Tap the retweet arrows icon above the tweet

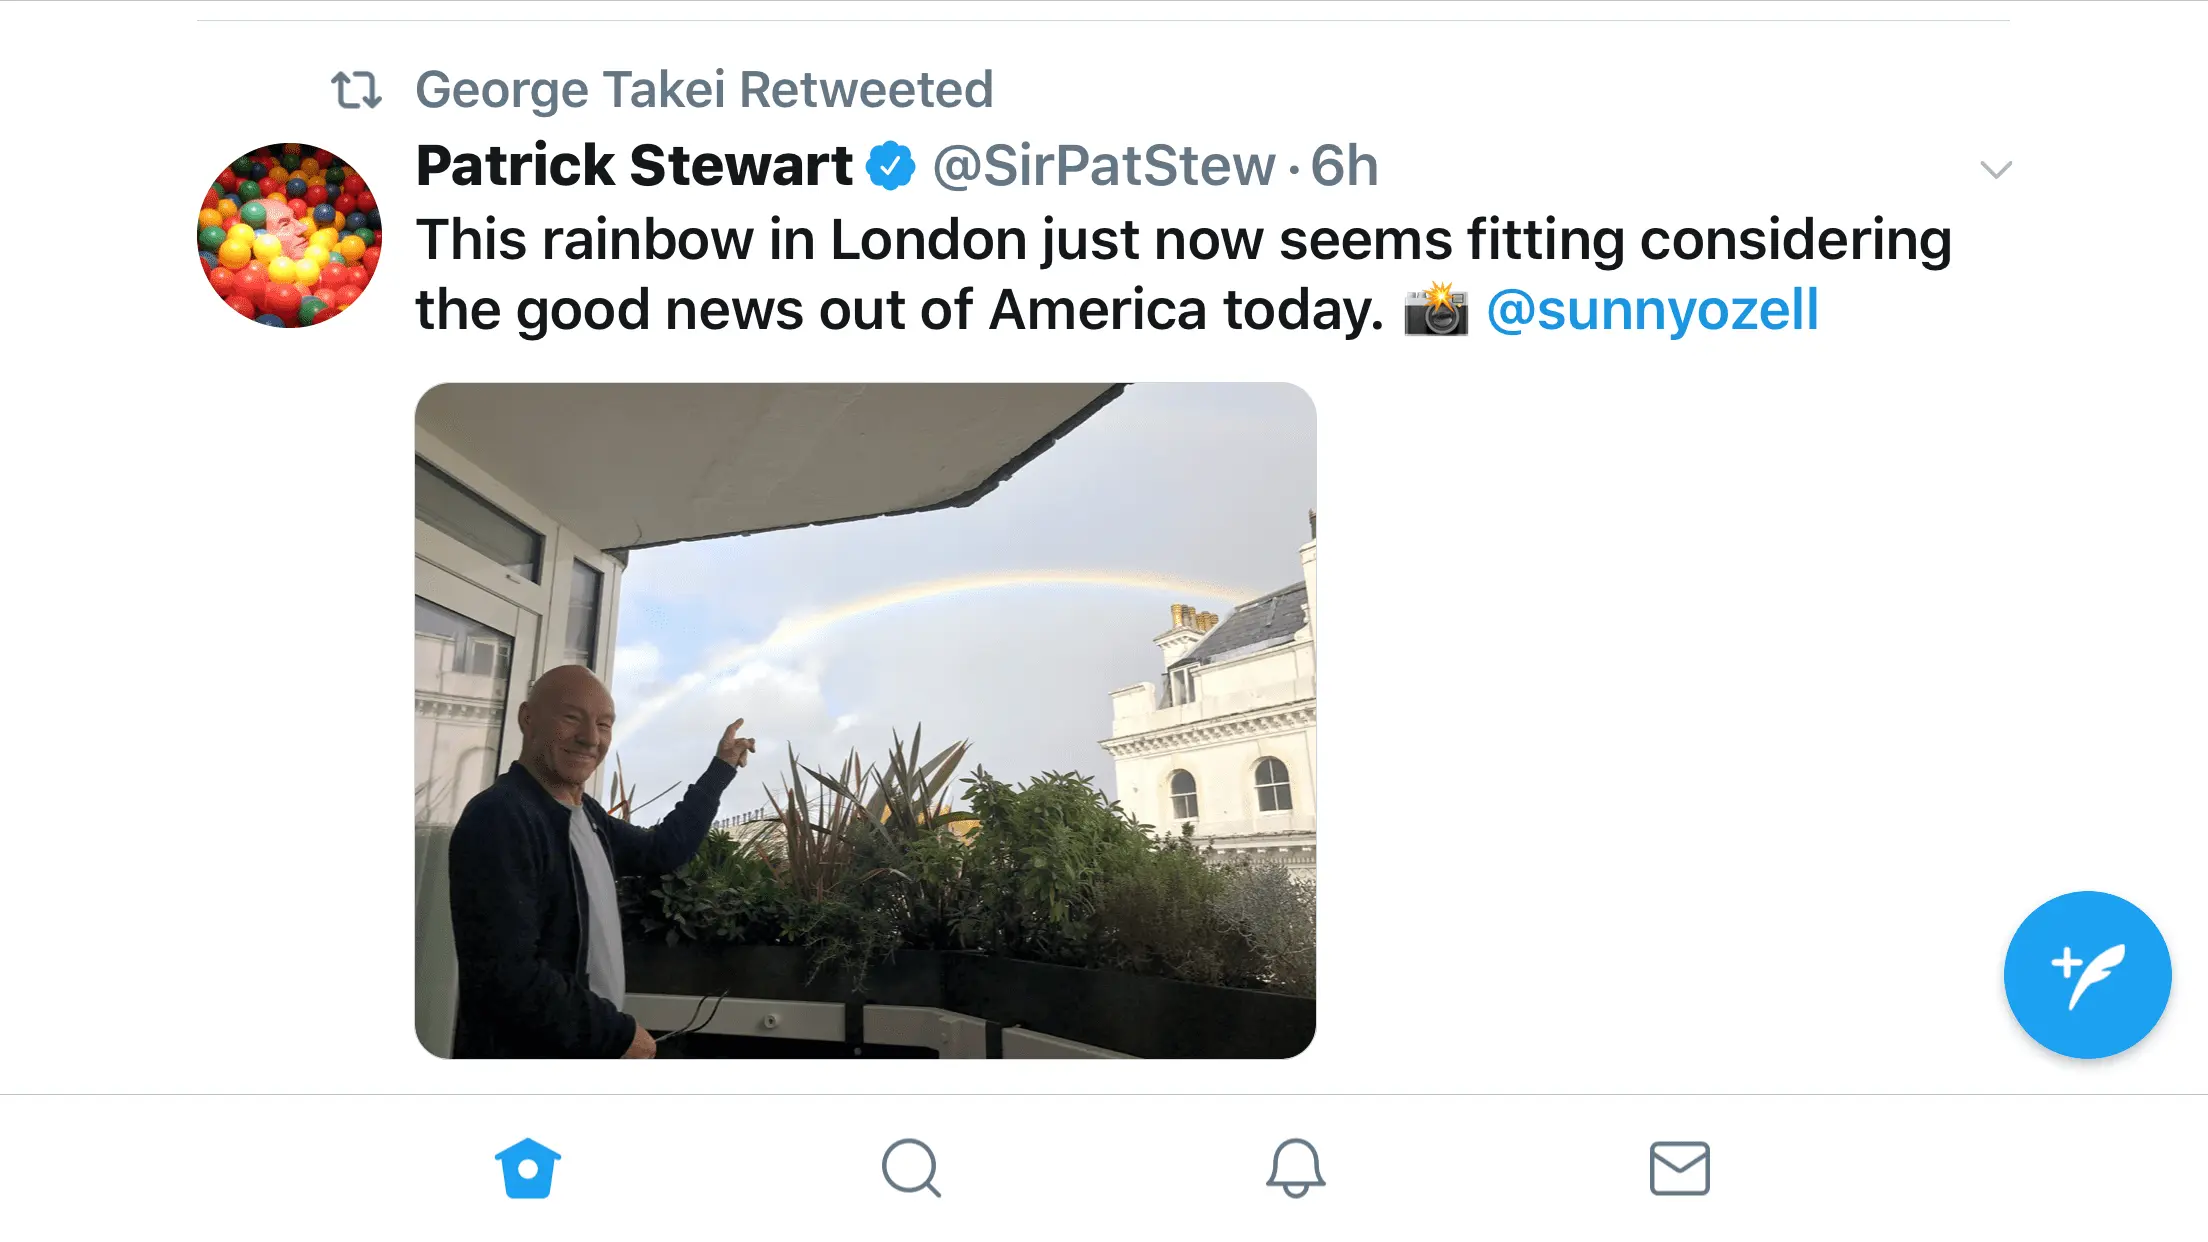[356, 90]
